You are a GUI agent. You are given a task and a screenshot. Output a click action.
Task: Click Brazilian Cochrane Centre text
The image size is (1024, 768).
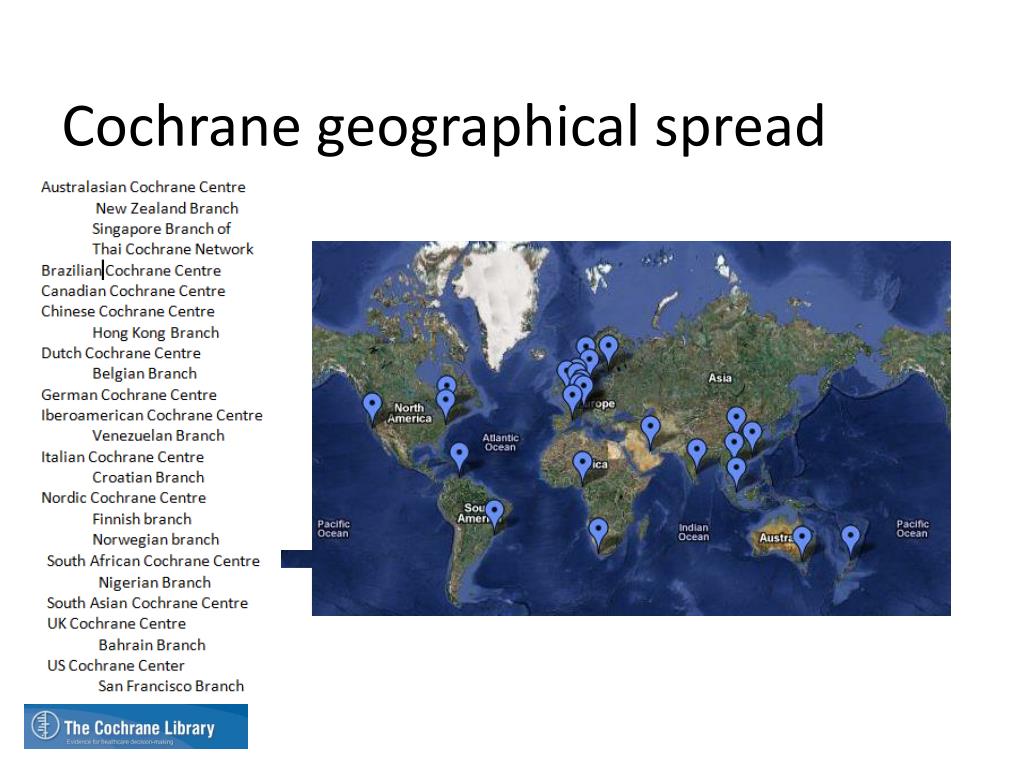point(131,270)
